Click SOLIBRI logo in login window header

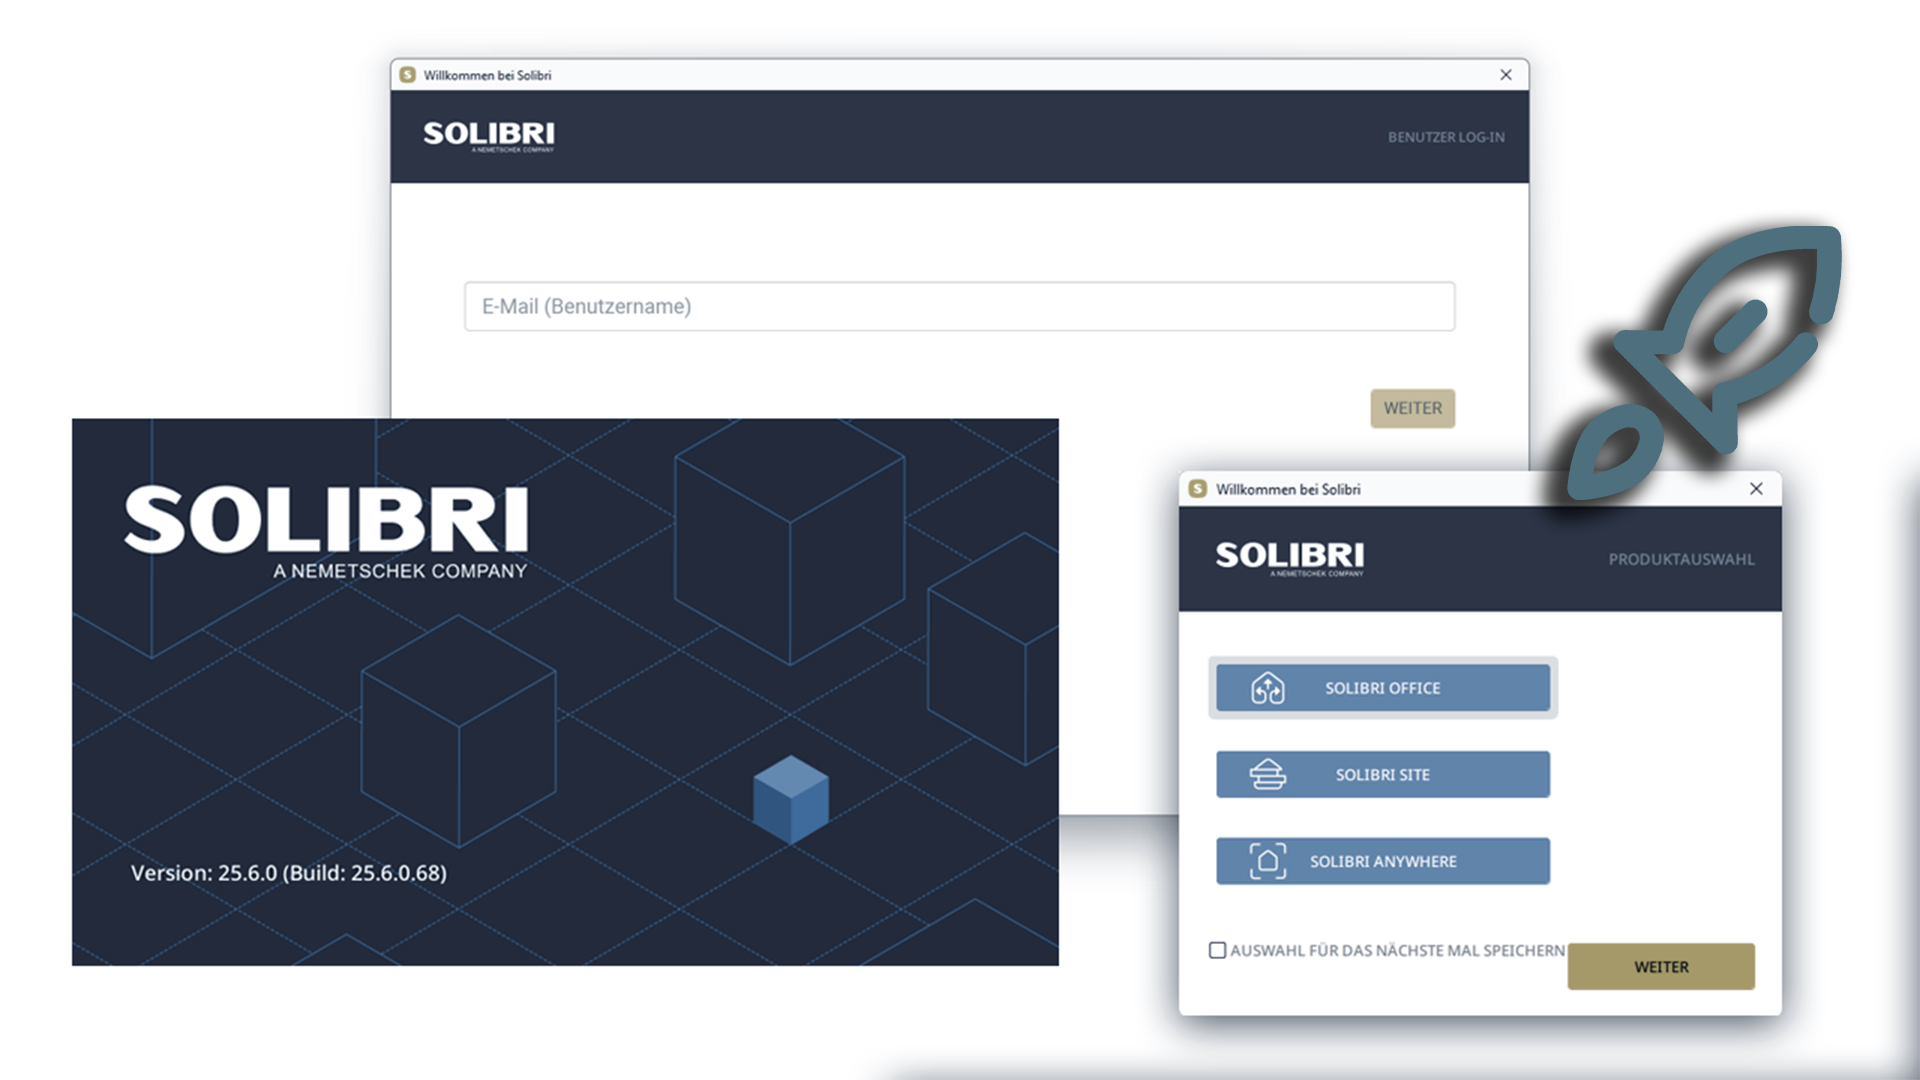[x=489, y=137]
